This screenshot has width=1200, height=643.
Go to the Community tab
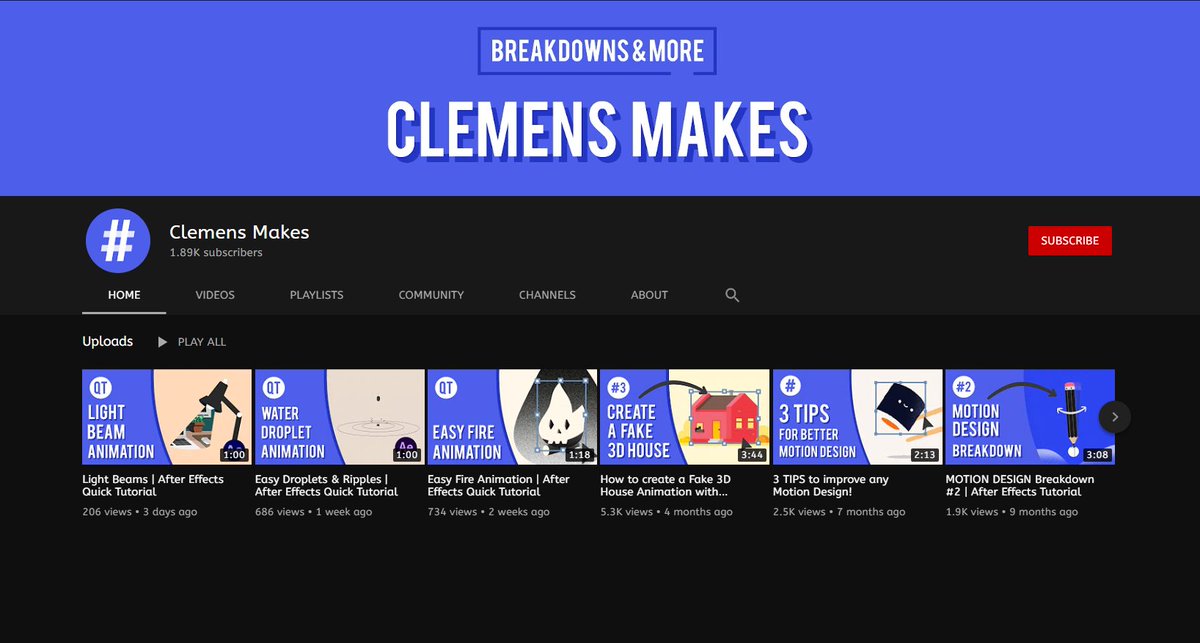tap(431, 295)
